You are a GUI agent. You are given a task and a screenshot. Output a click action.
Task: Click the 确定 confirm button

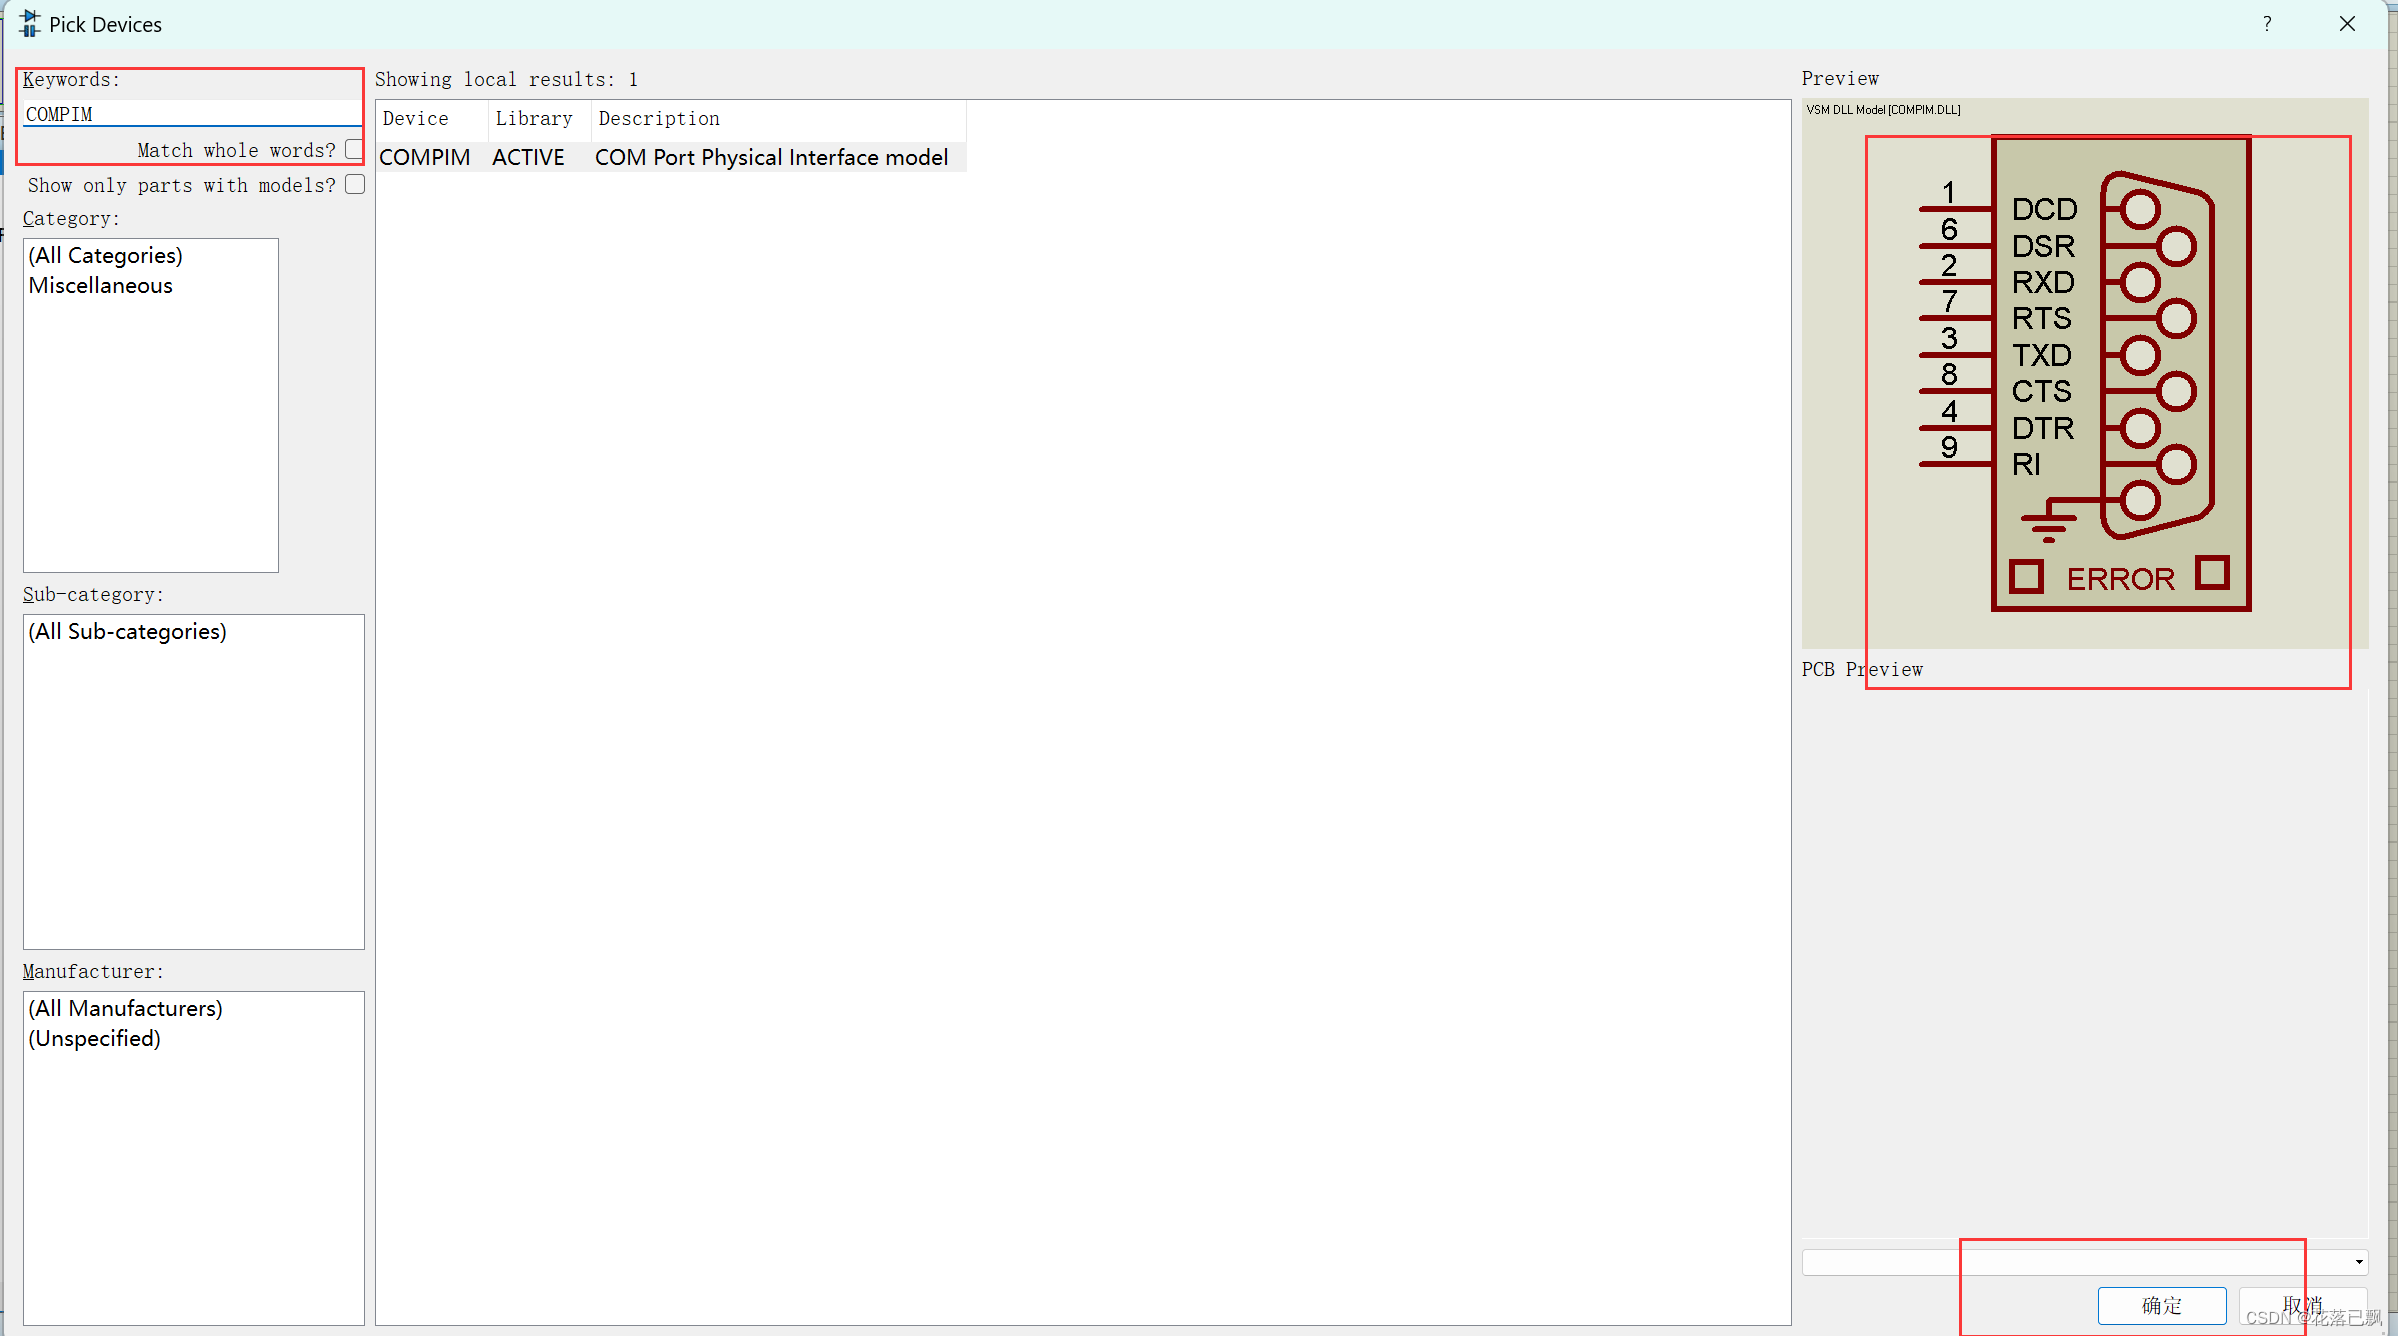click(2162, 1305)
